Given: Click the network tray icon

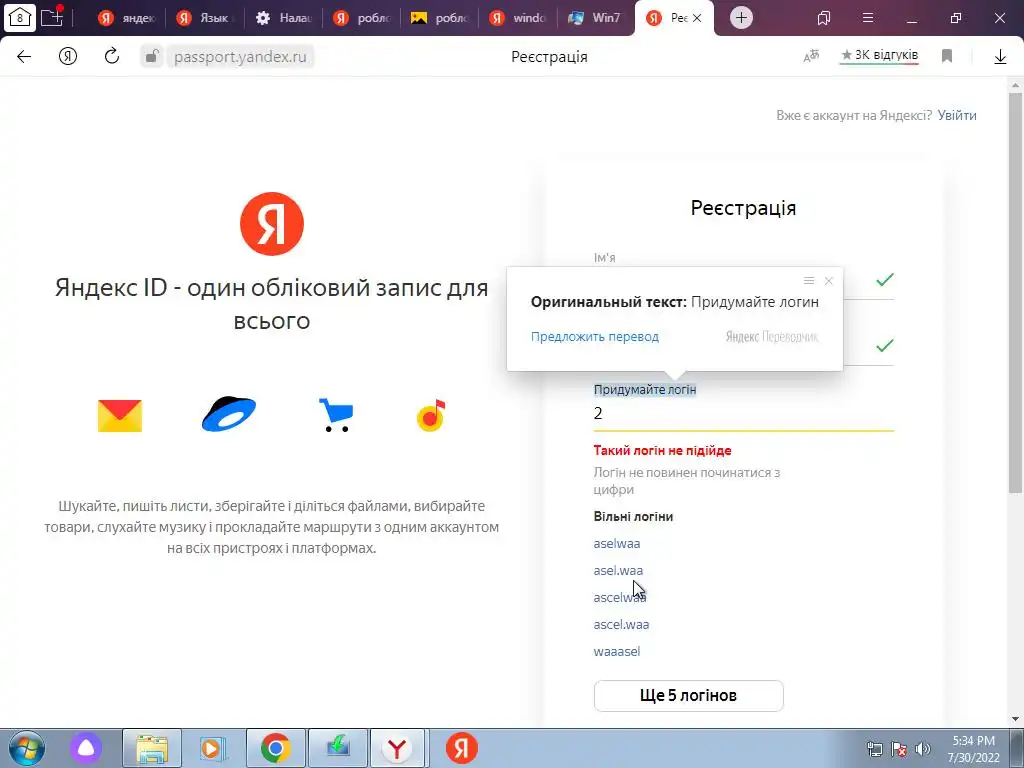Looking at the screenshot, I should tap(874, 749).
